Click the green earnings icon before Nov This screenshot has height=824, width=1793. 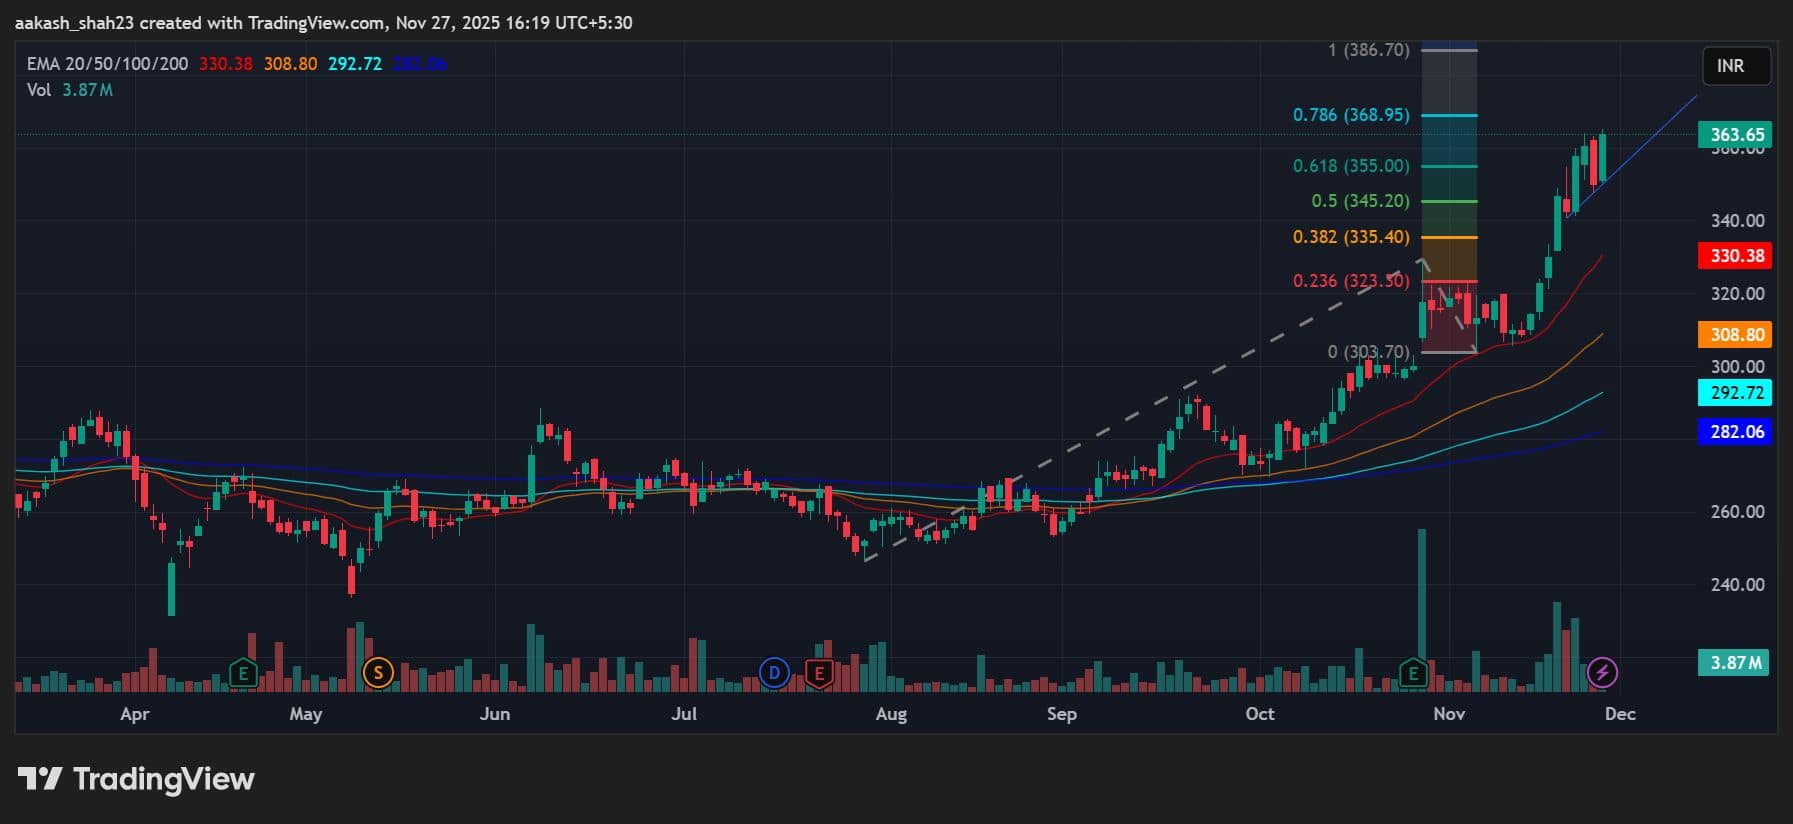[x=1412, y=673]
